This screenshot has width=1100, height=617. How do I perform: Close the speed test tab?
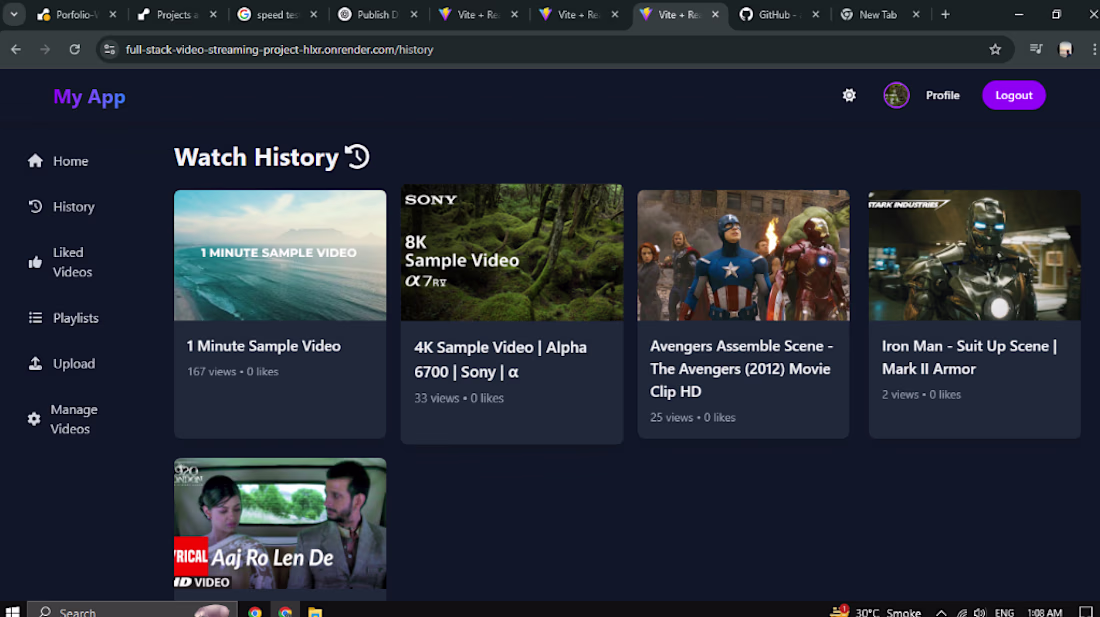[x=314, y=14]
